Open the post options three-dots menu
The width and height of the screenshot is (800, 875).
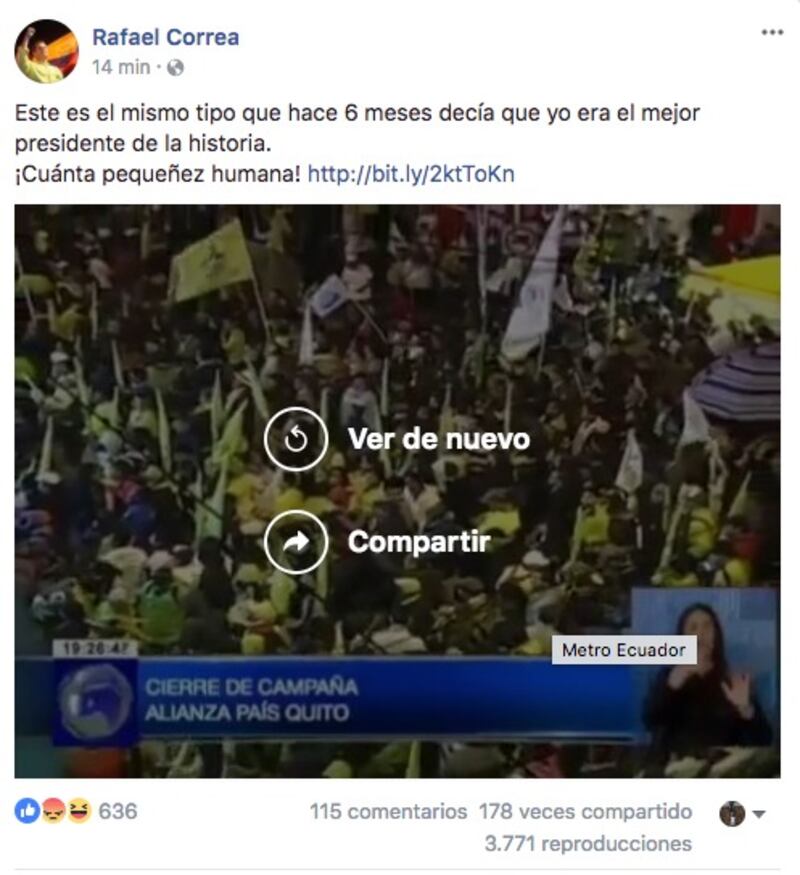[x=772, y=32]
